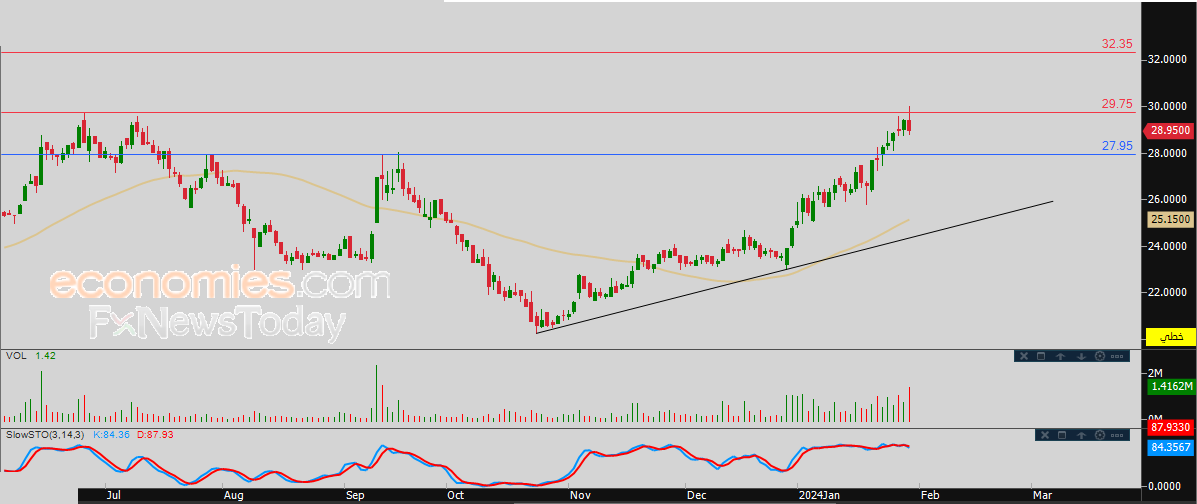Close the SlowSTO indicator panel
Screen dimensions: 1197x504
(x=1045, y=435)
